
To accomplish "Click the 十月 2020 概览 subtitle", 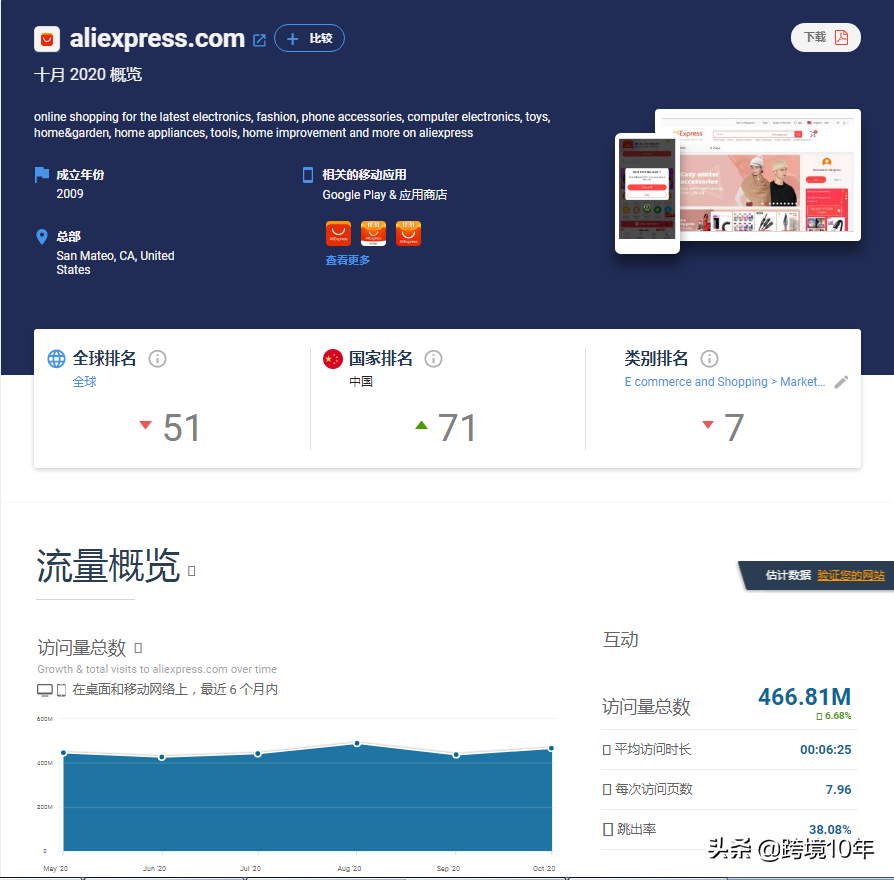I will [x=88, y=75].
